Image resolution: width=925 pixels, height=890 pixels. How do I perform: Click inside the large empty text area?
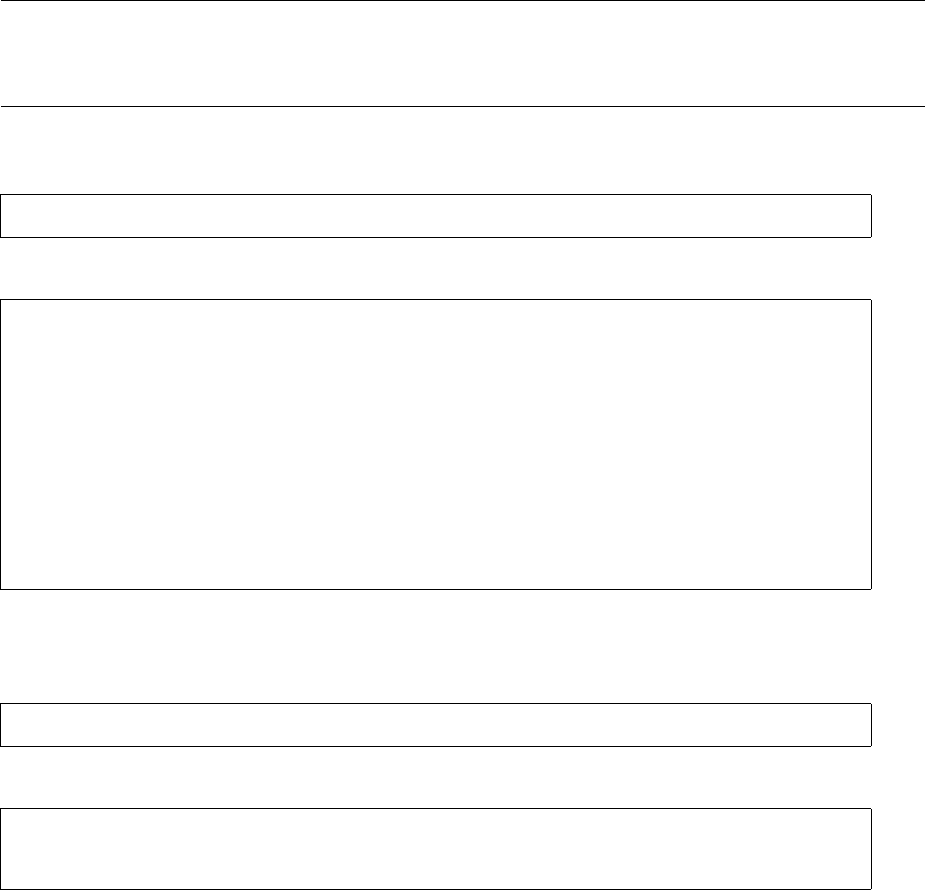pyautogui.click(x=436, y=444)
